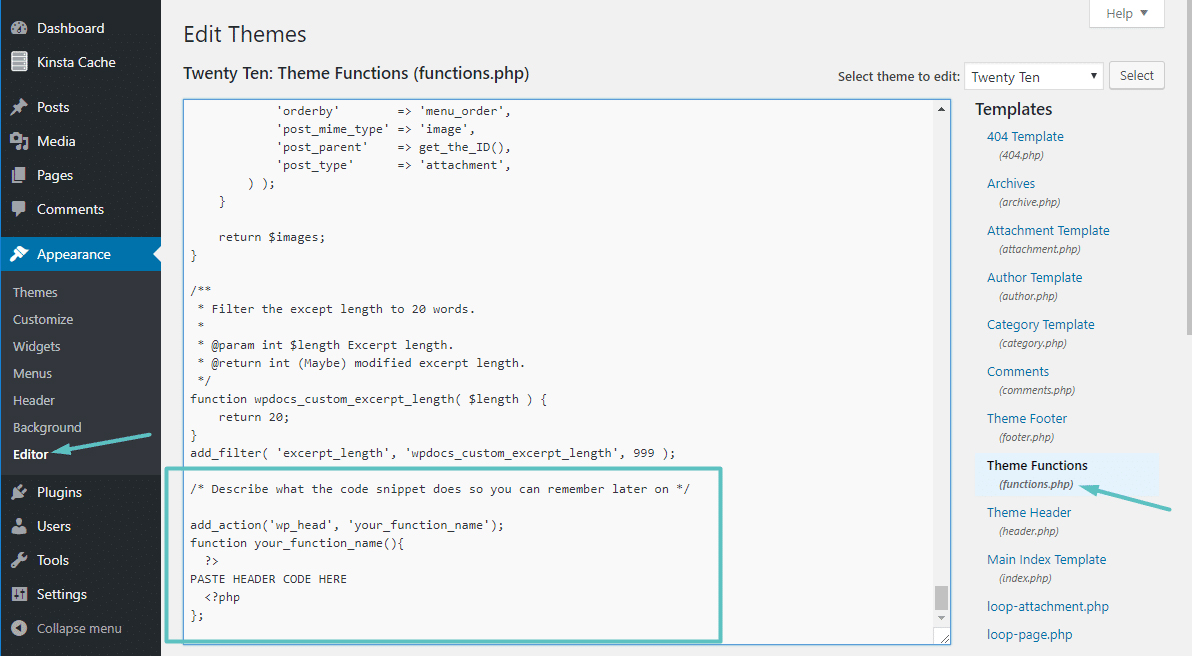
Task: Click inside the functions.php code editor
Action: pyautogui.click(x=559, y=372)
